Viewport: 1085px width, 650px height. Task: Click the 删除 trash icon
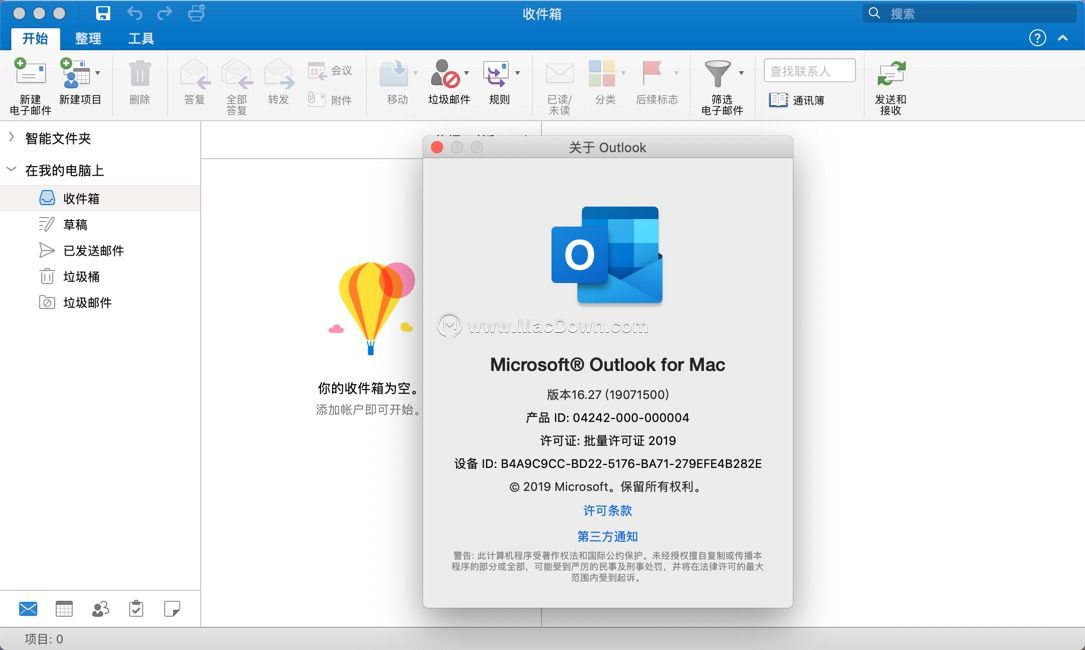coord(140,73)
